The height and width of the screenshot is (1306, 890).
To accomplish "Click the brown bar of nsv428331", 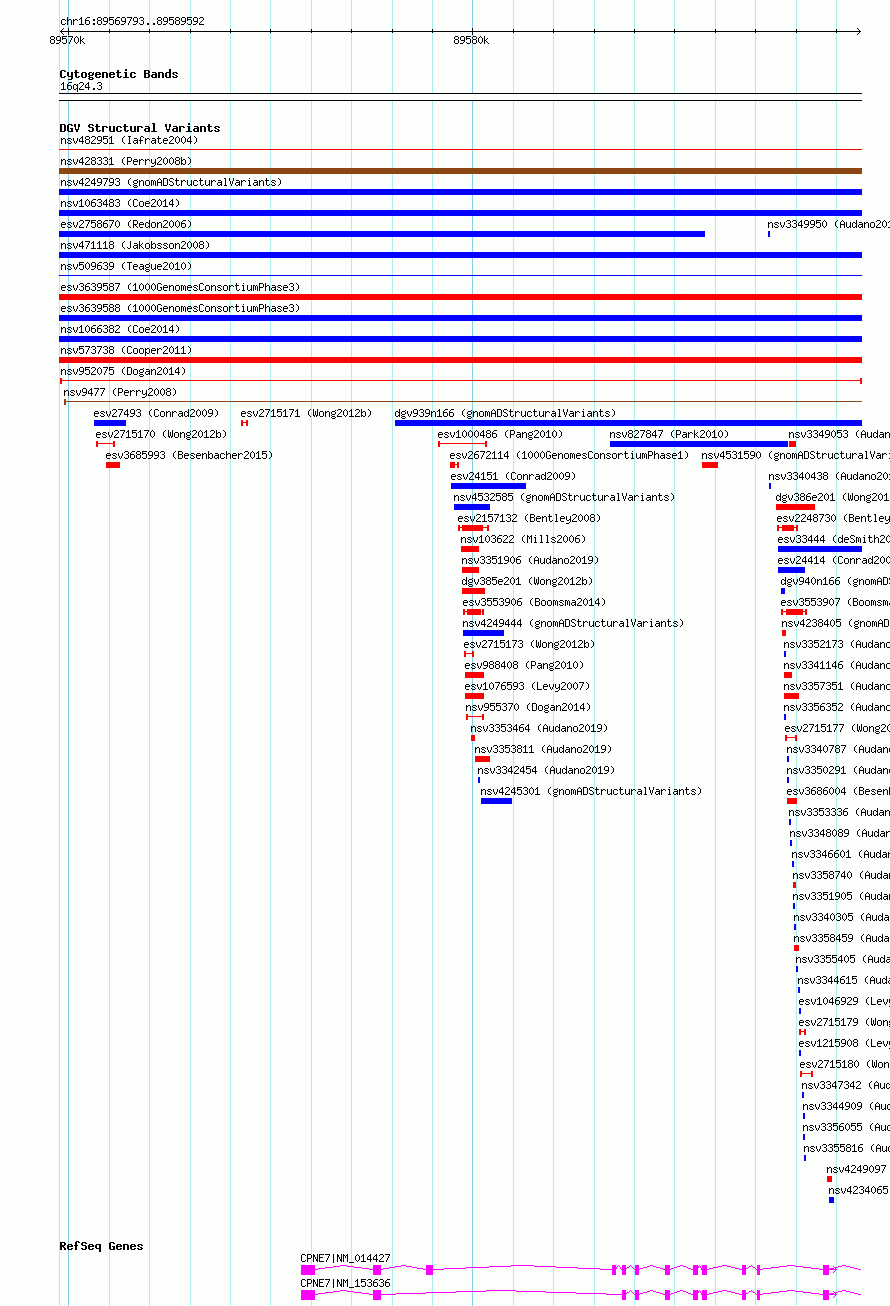I will pyautogui.click(x=460, y=171).
